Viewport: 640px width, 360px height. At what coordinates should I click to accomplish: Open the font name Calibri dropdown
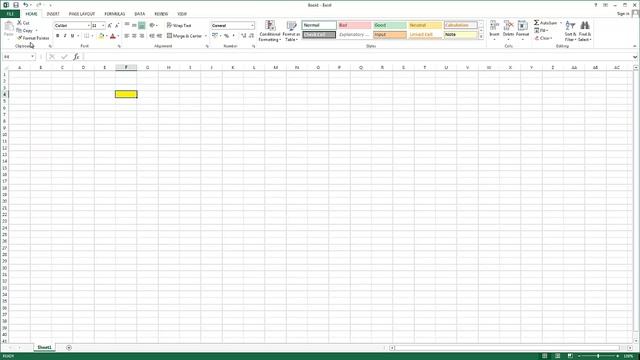click(x=89, y=25)
